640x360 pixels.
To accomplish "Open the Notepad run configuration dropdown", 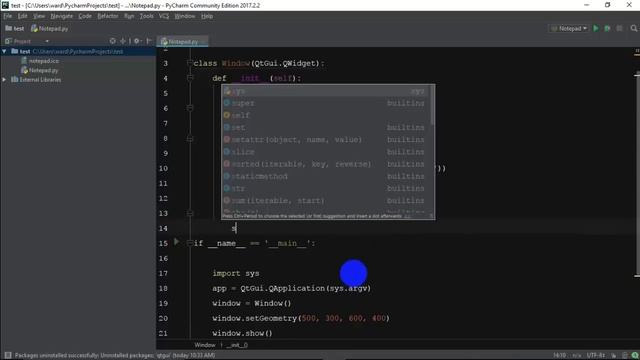I will [569, 28].
